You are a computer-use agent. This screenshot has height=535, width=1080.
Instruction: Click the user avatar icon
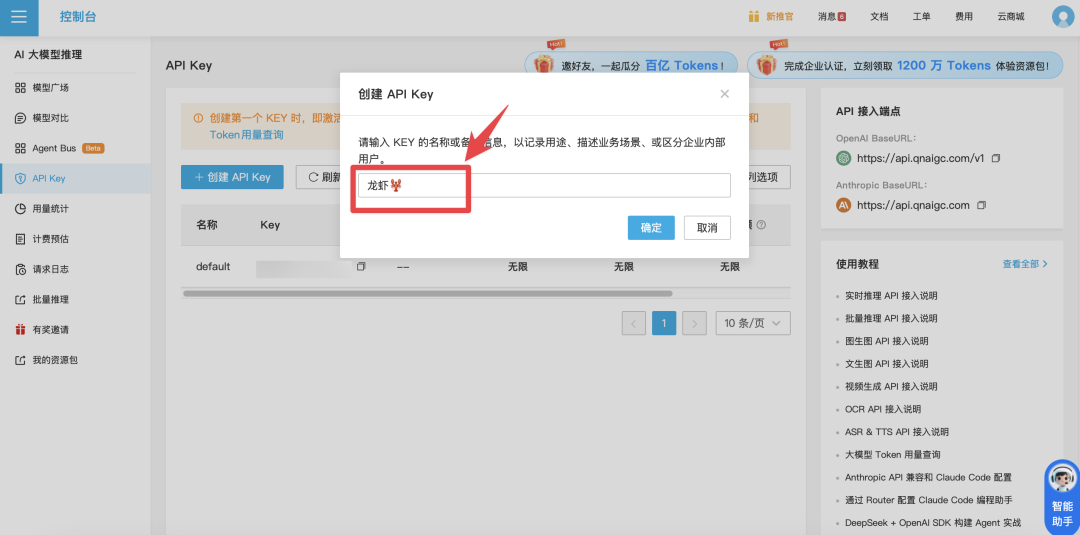(x=1062, y=17)
